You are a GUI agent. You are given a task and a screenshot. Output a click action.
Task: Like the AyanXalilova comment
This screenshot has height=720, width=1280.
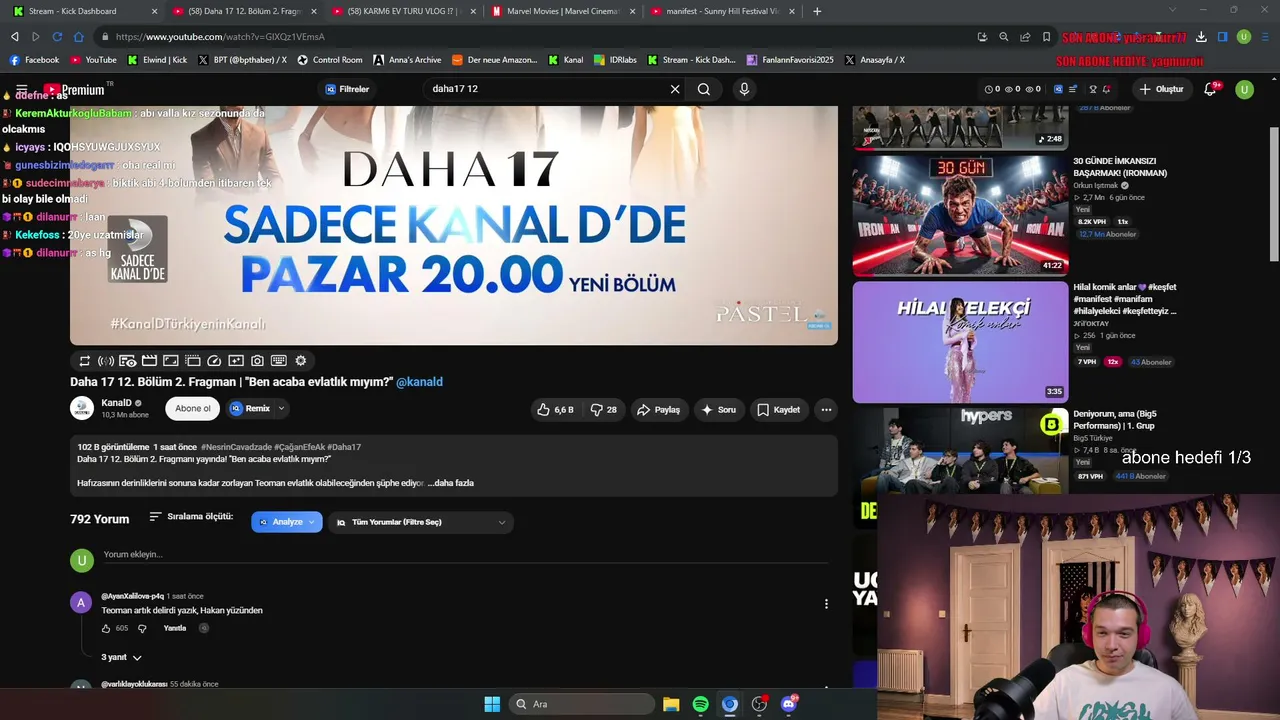pos(107,628)
